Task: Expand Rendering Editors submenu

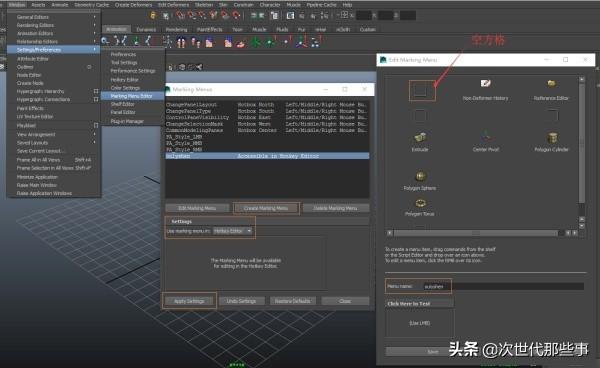Action: (95, 25)
